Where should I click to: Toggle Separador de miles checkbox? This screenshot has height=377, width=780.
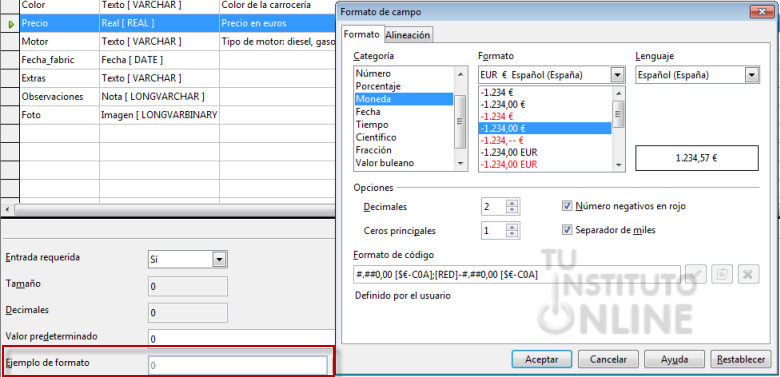point(566,230)
